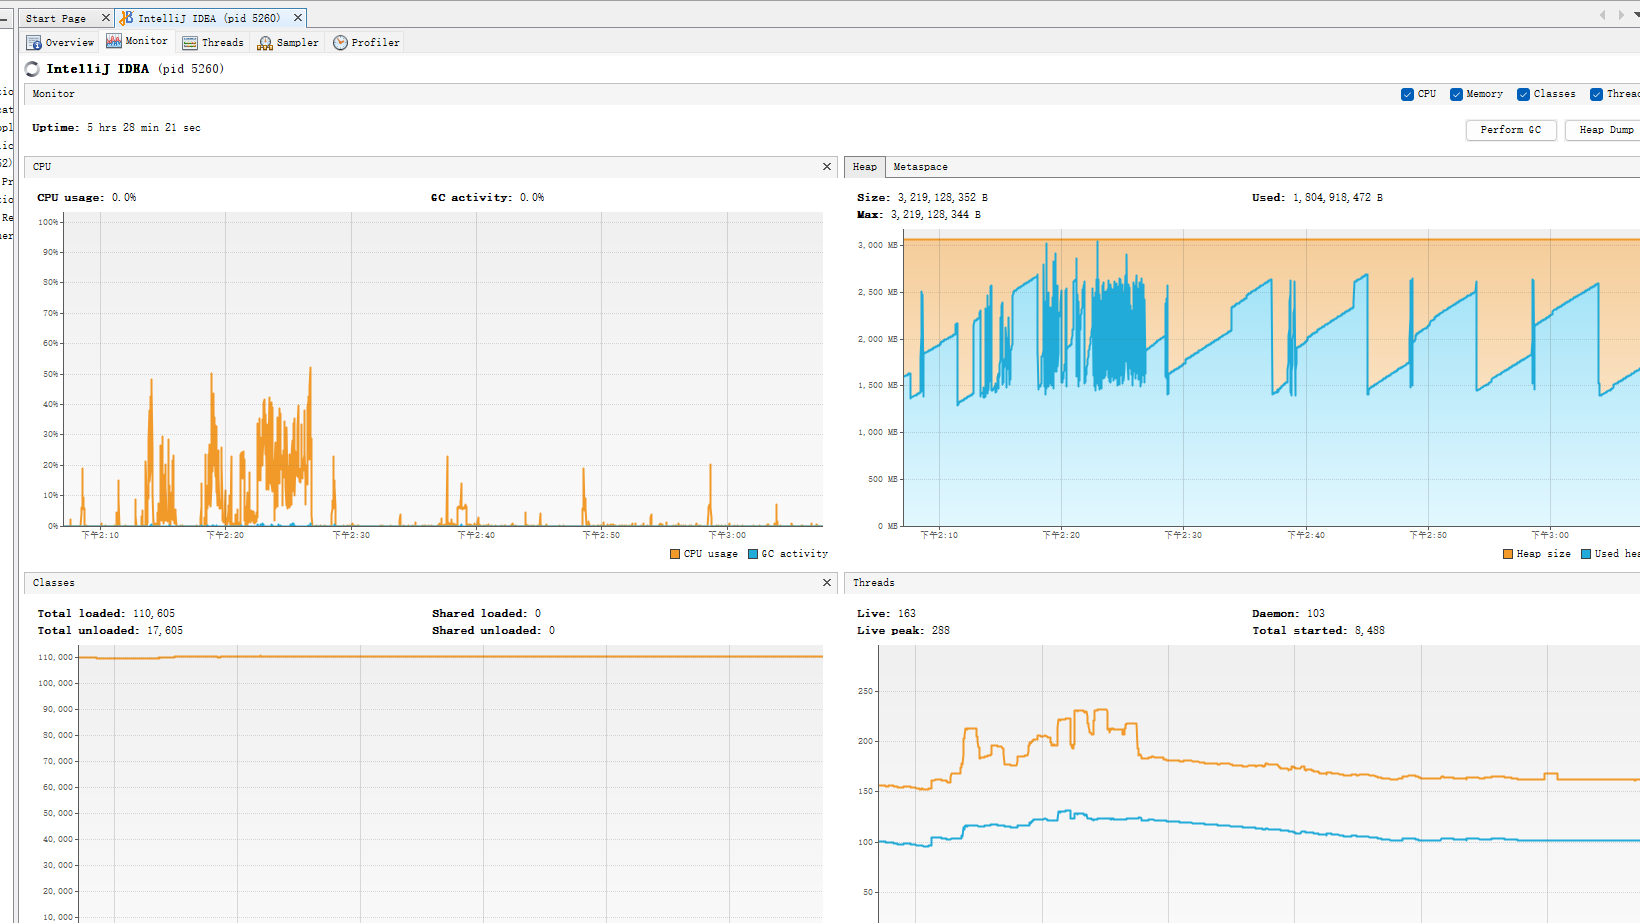The width and height of the screenshot is (1640, 923).
Task: Close the IntelliJ IDEA pid 5260 tab
Action: click(297, 18)
